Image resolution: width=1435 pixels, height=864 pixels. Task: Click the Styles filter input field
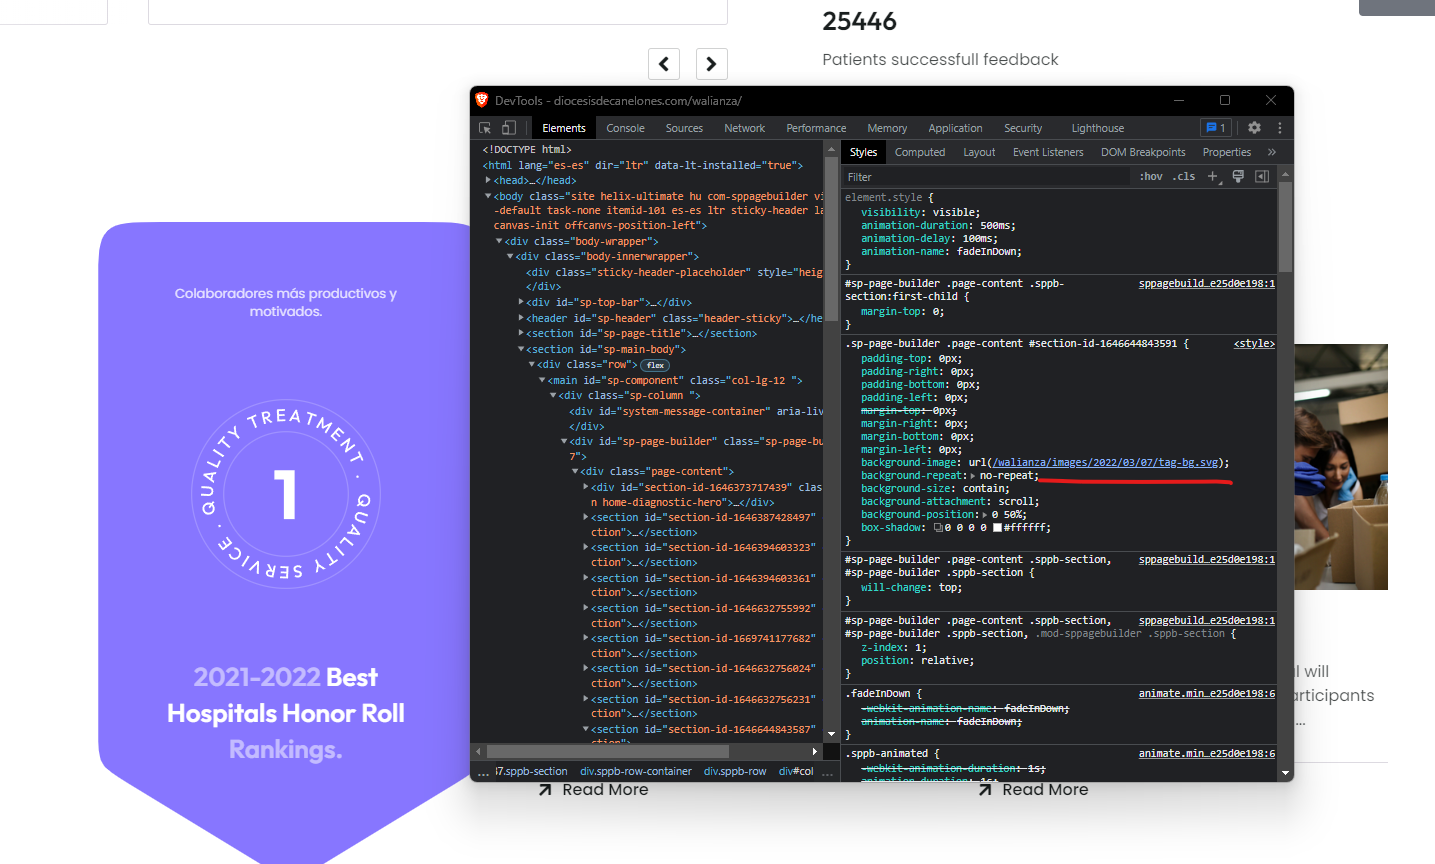click(x=985, y=177)
